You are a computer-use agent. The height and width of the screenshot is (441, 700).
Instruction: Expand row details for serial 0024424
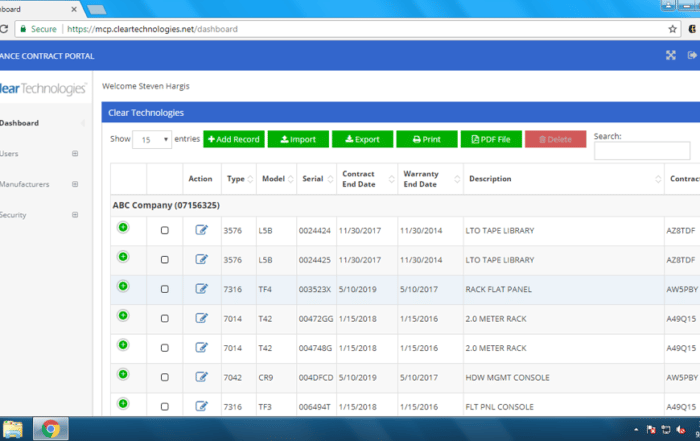(123, 227)
